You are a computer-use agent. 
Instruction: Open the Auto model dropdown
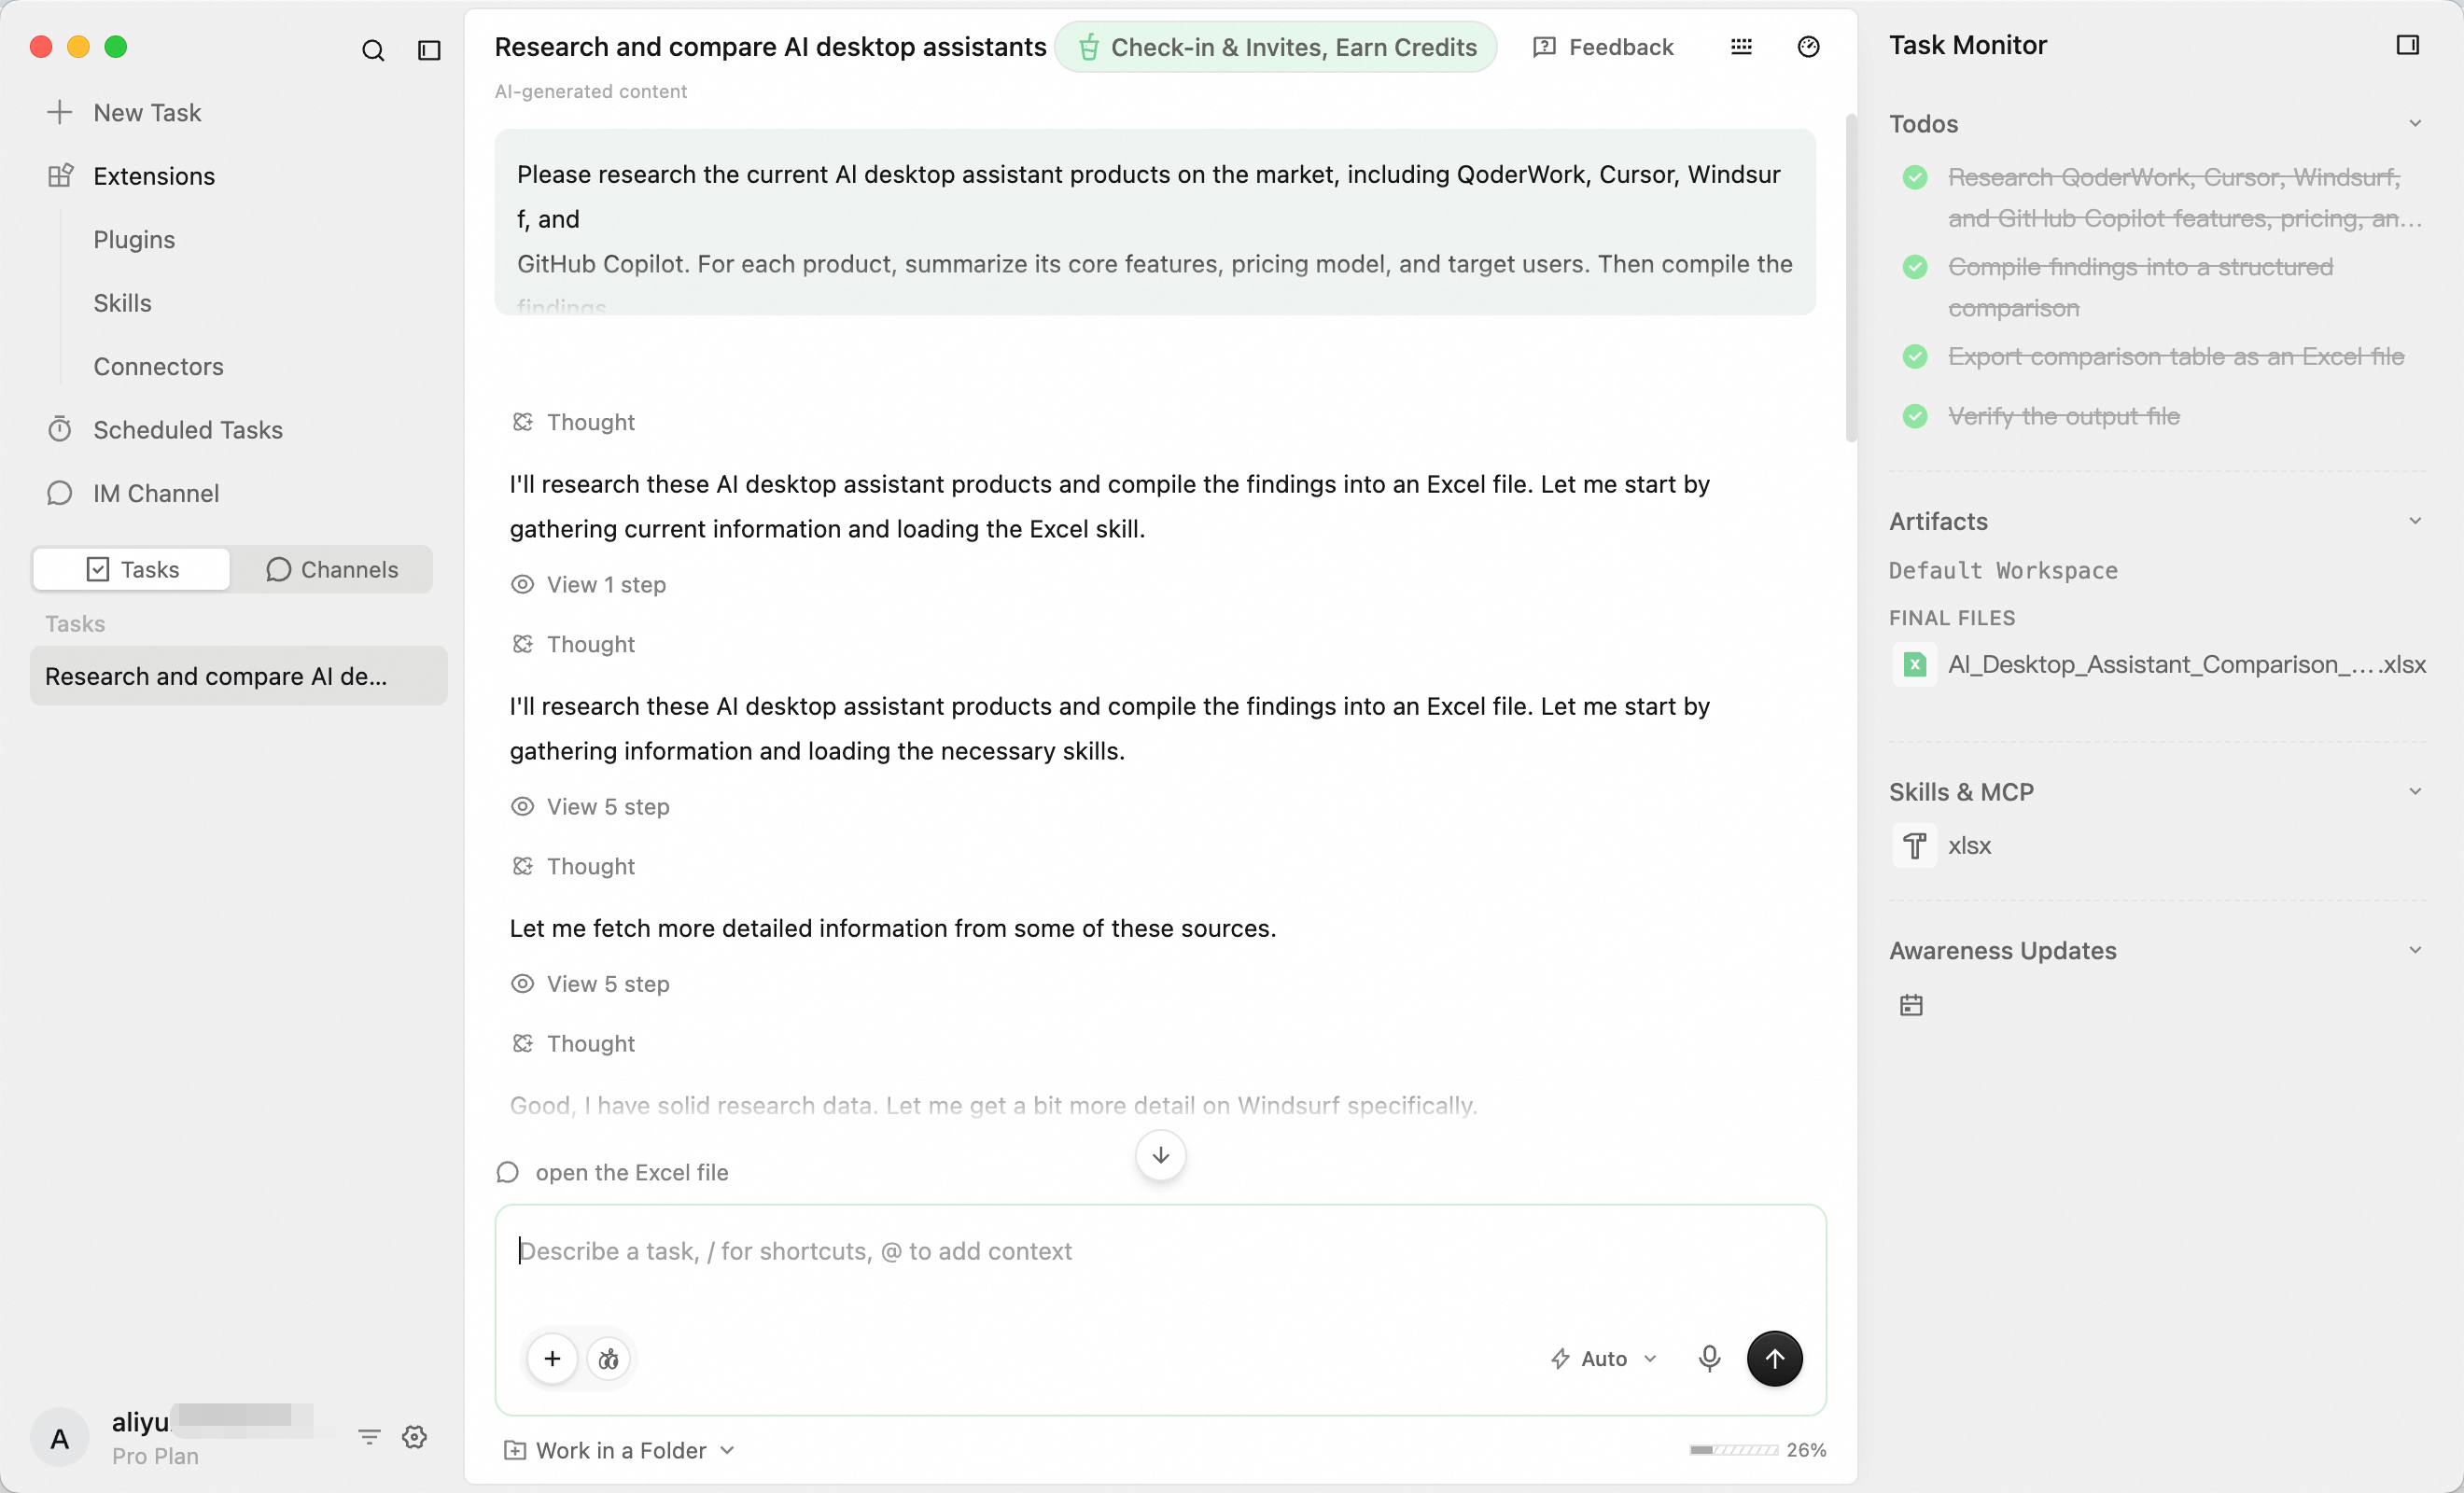pos(1604,1358)
